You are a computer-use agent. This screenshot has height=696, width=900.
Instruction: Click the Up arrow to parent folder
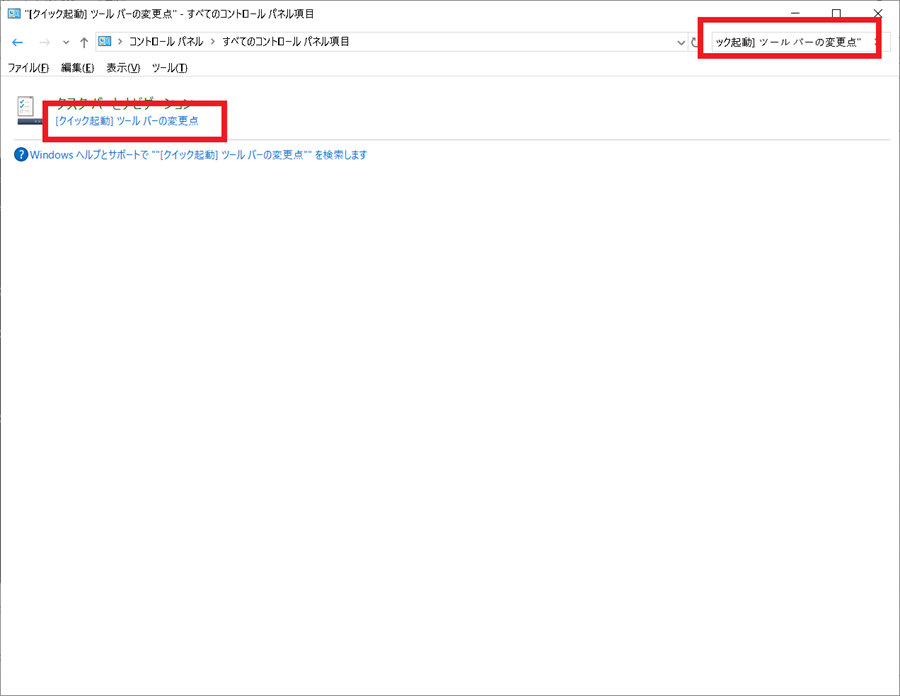[84, 42]
